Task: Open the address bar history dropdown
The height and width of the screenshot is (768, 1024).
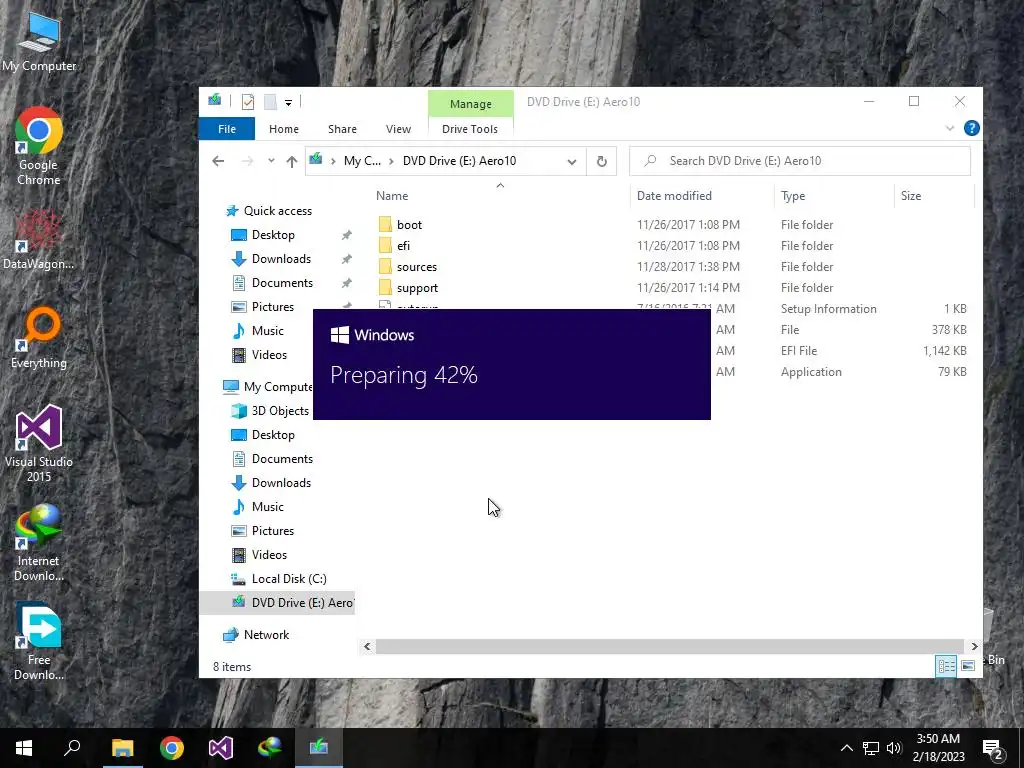Action: (x=571, y=162)
